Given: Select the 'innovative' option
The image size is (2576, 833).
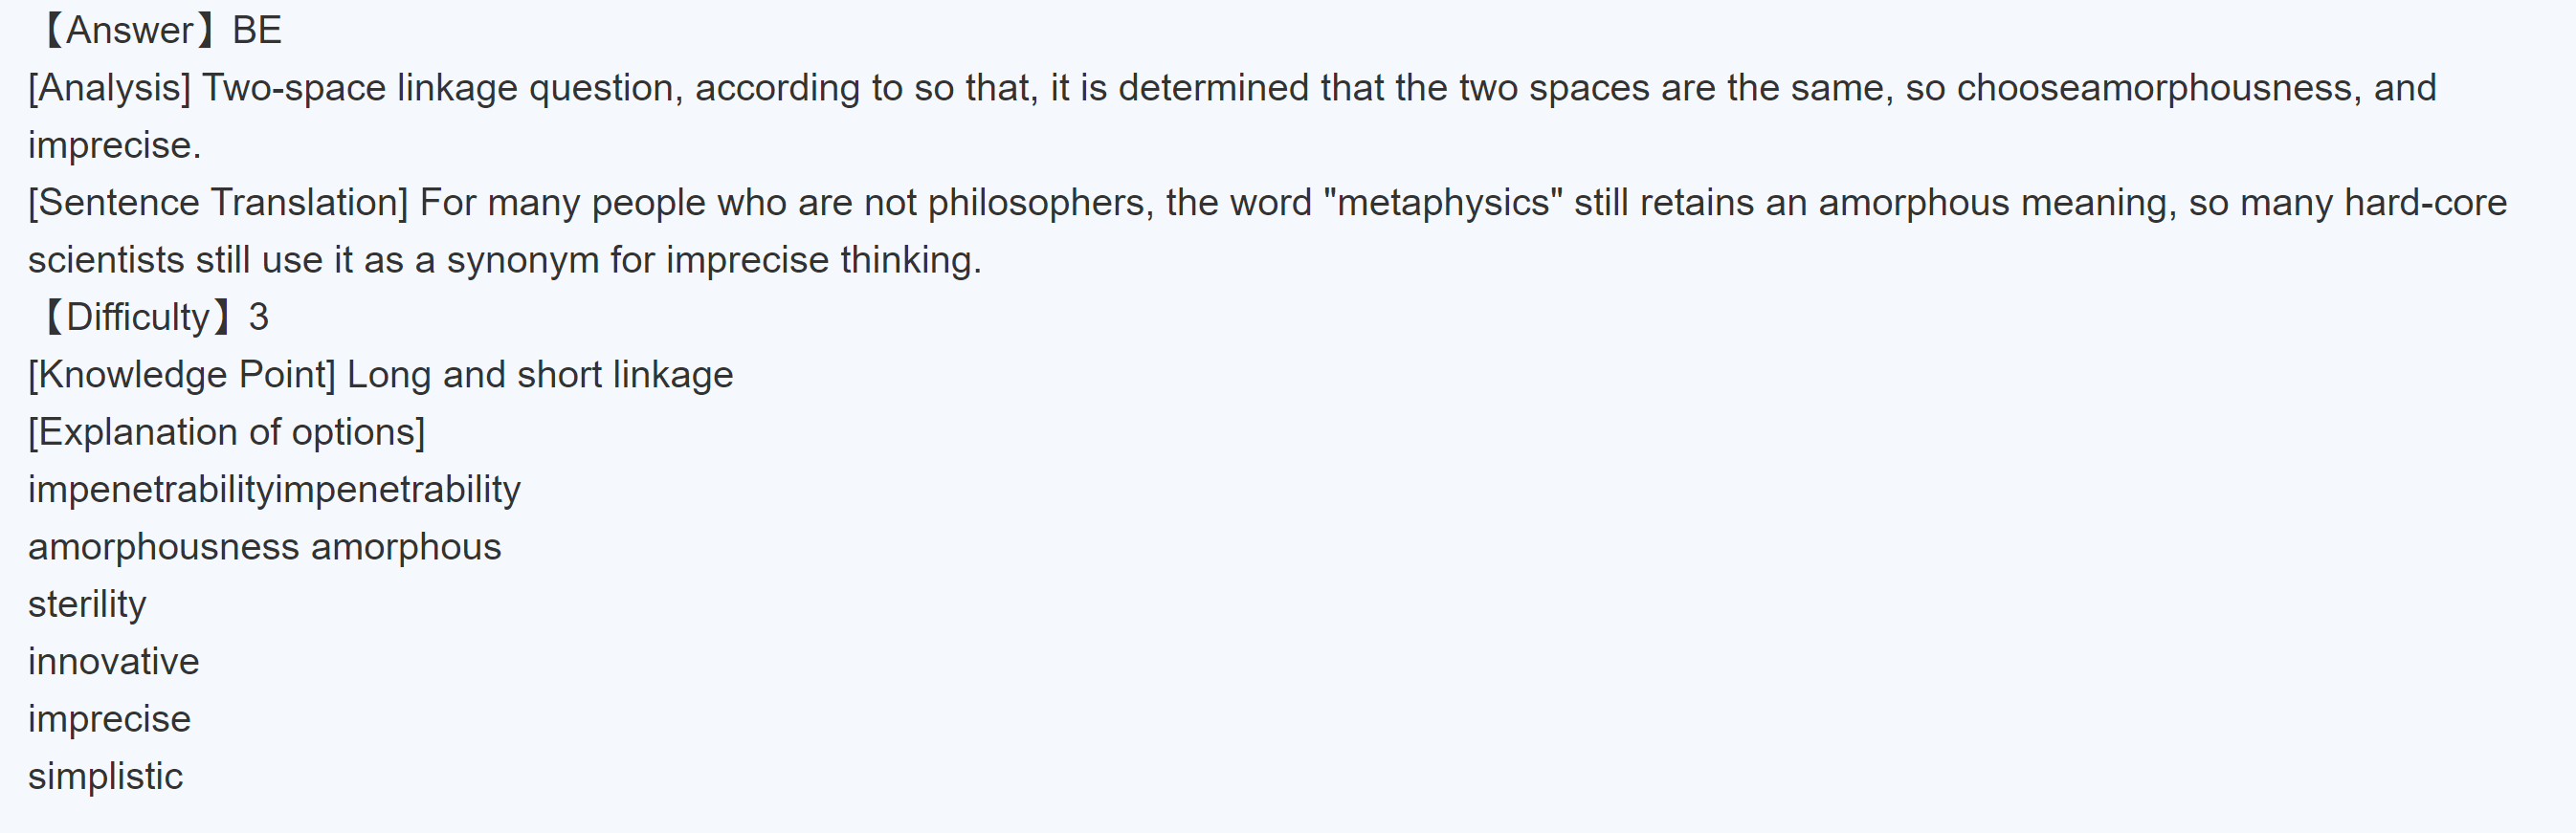Looking at the screenshot, I should tap(114, 662).
